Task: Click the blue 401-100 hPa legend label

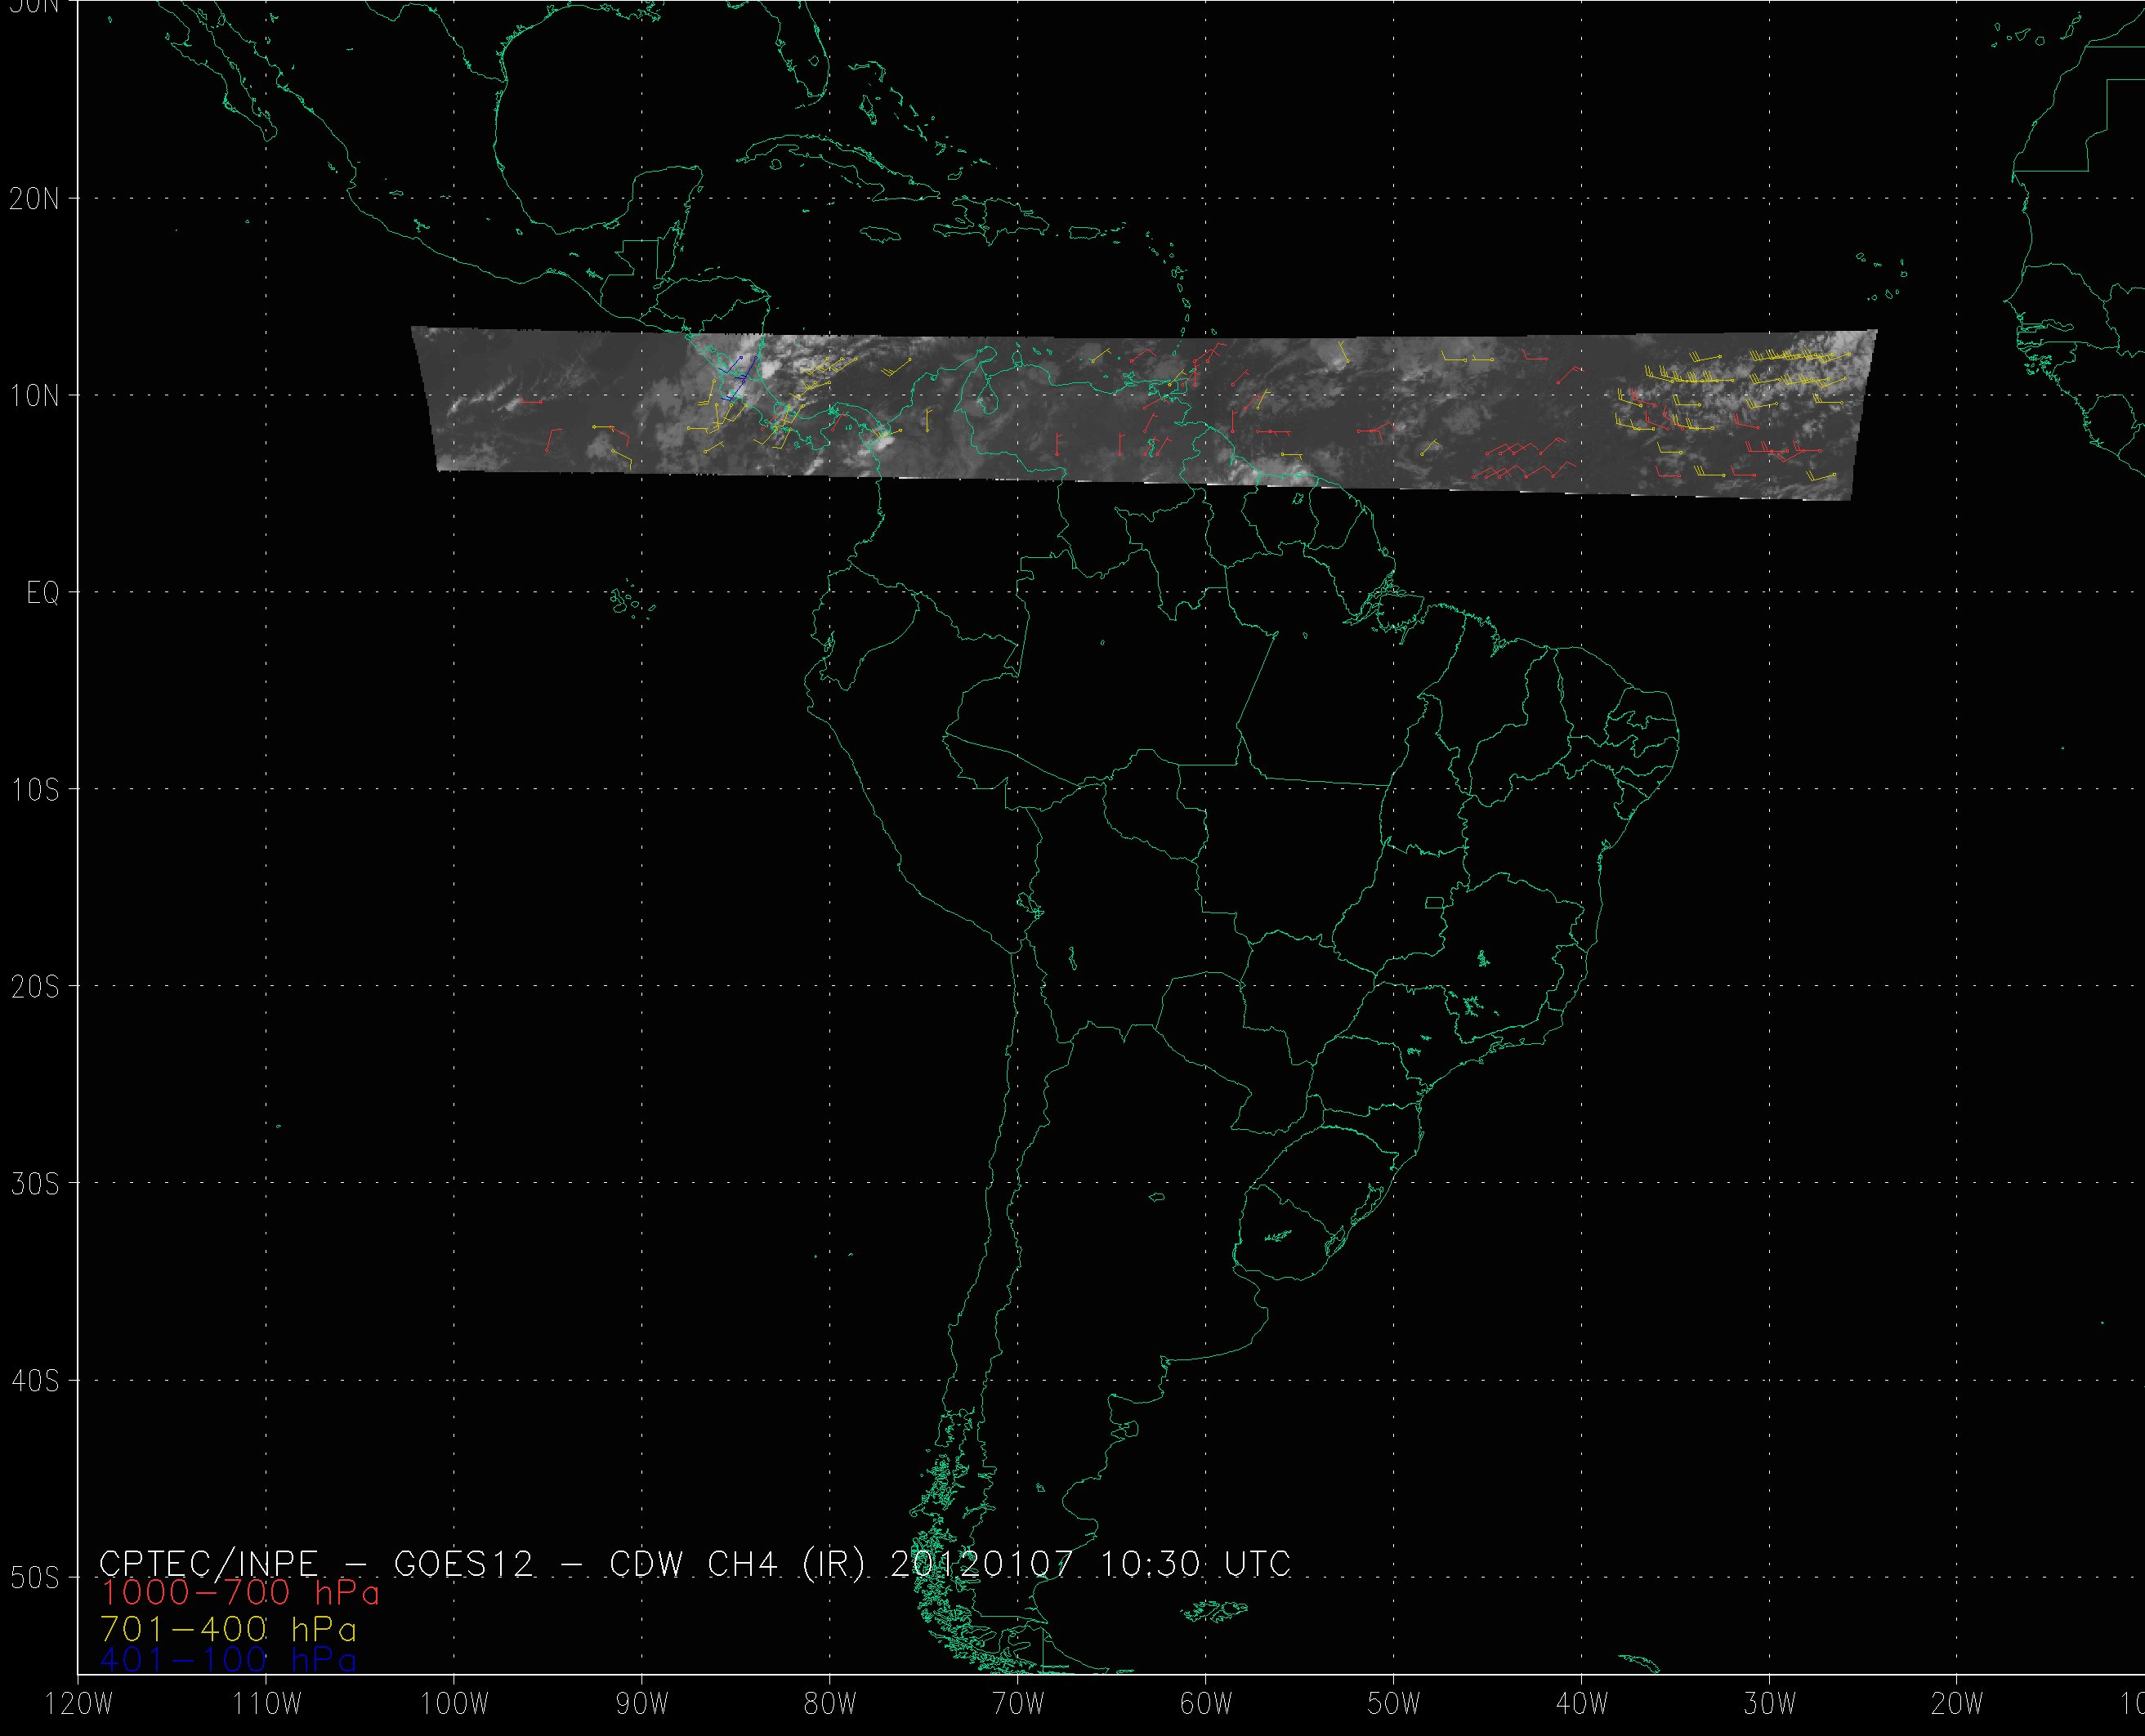Action: pos(228,1660)
